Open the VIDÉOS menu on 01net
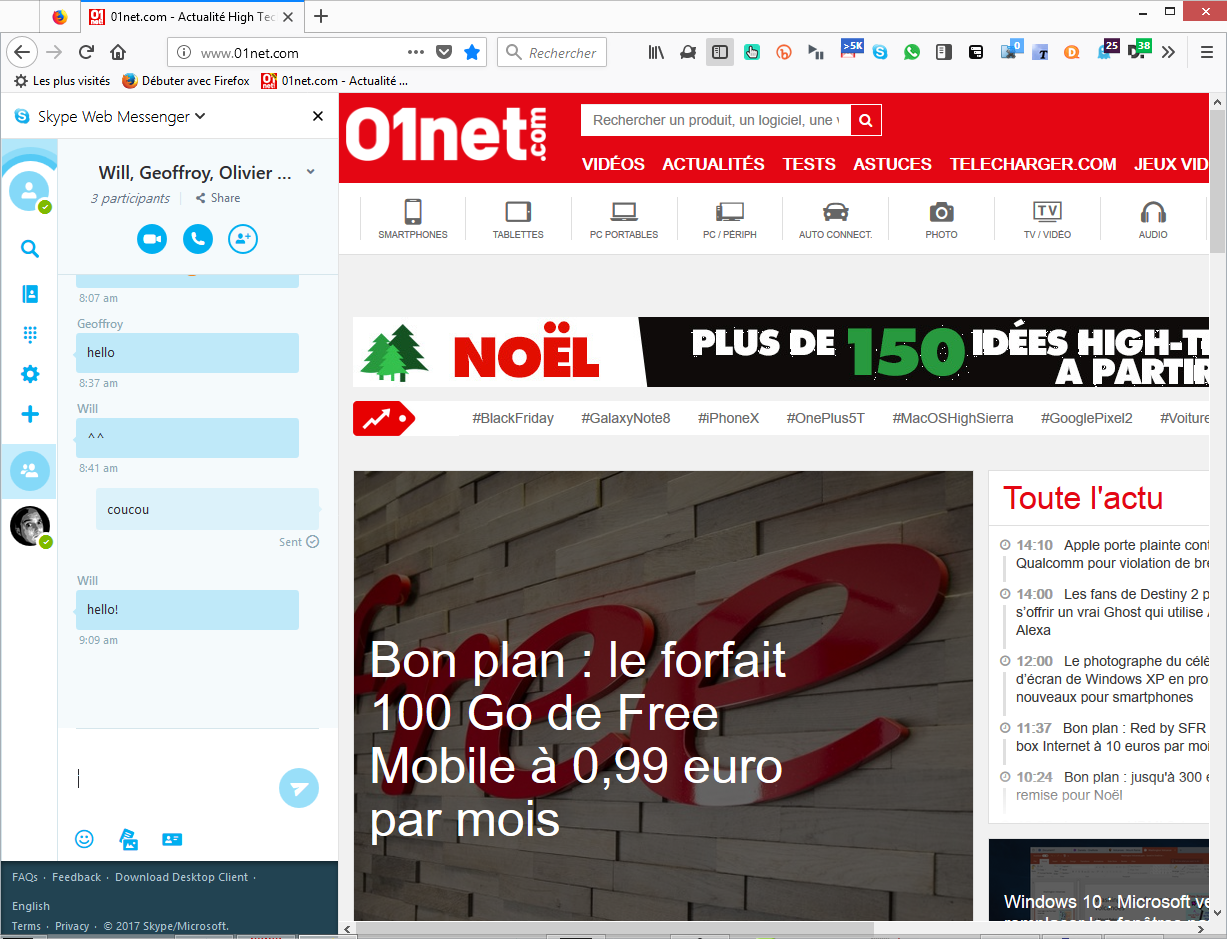The height and width of the screenshot is (939, 1227). (x=613, y=164)
